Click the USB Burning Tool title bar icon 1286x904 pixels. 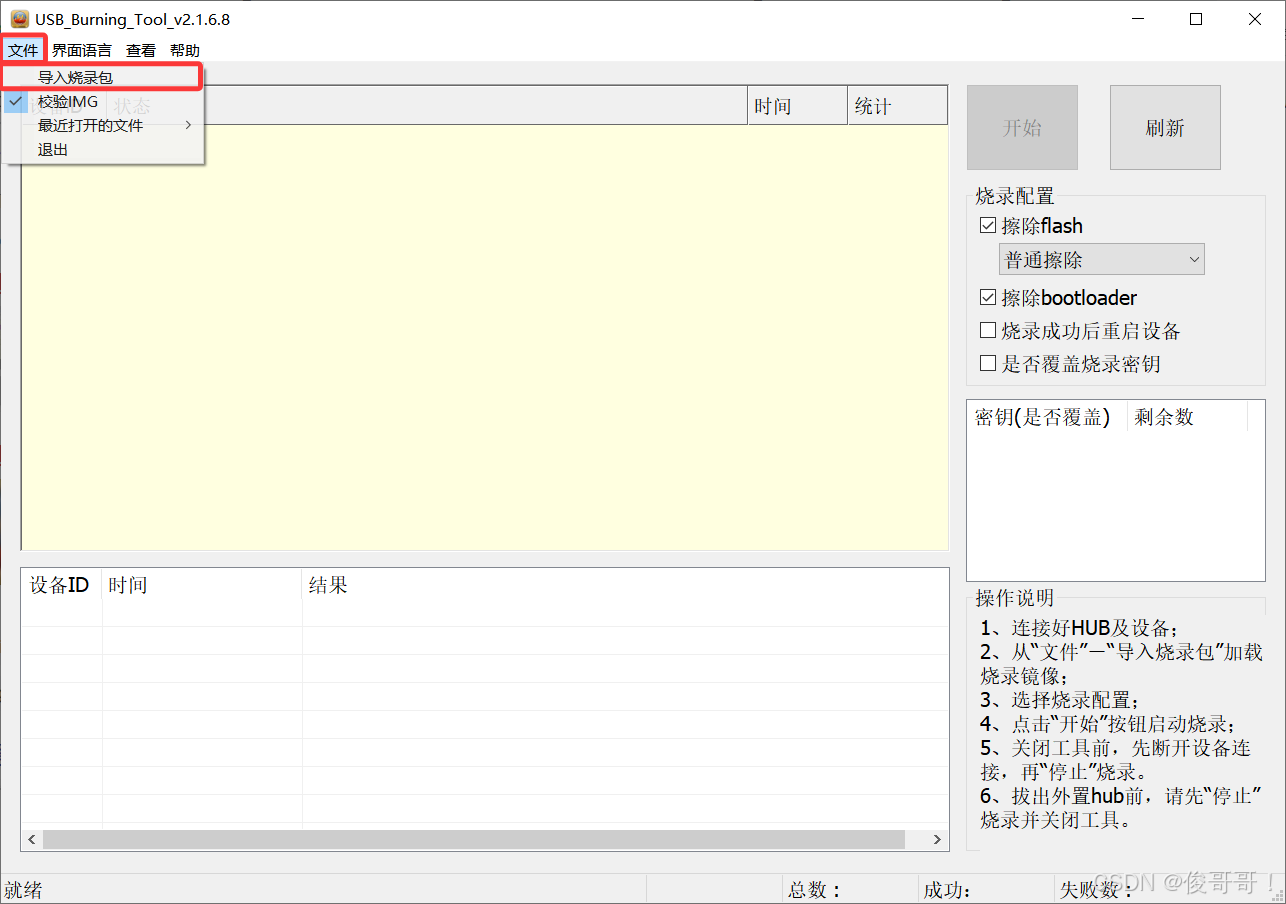coord(19,19)
